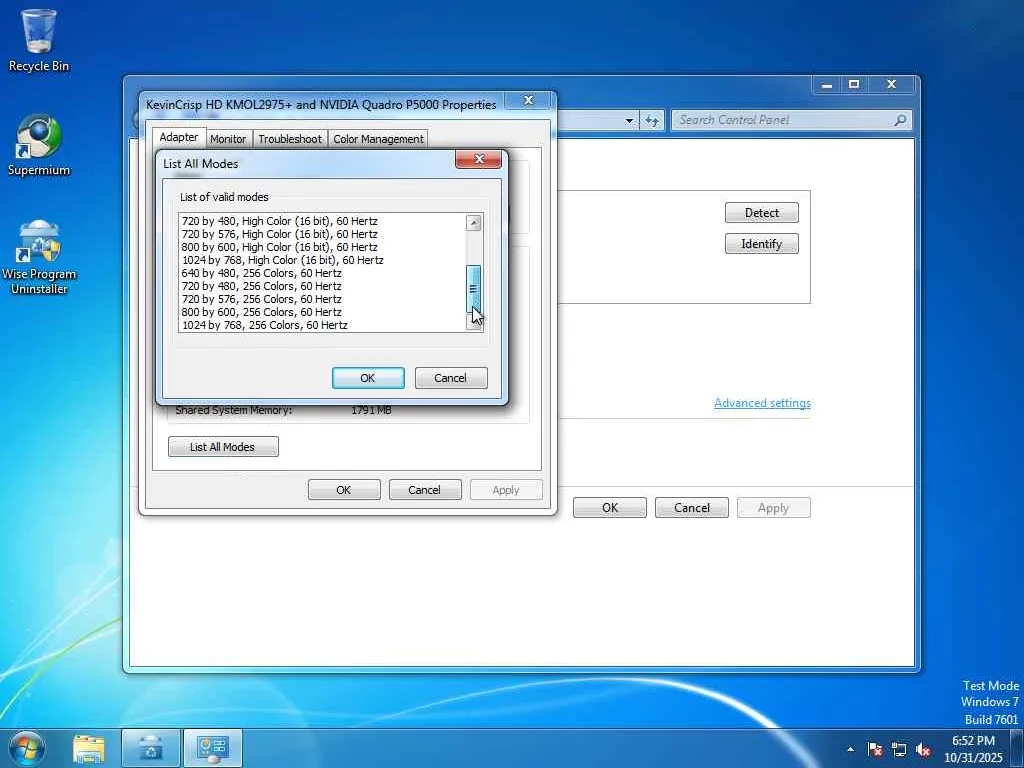Click OK in List All Modes dialog
Image resolution: width=1024 pixels, height=768 pixels.
click(x=368, y=378)
